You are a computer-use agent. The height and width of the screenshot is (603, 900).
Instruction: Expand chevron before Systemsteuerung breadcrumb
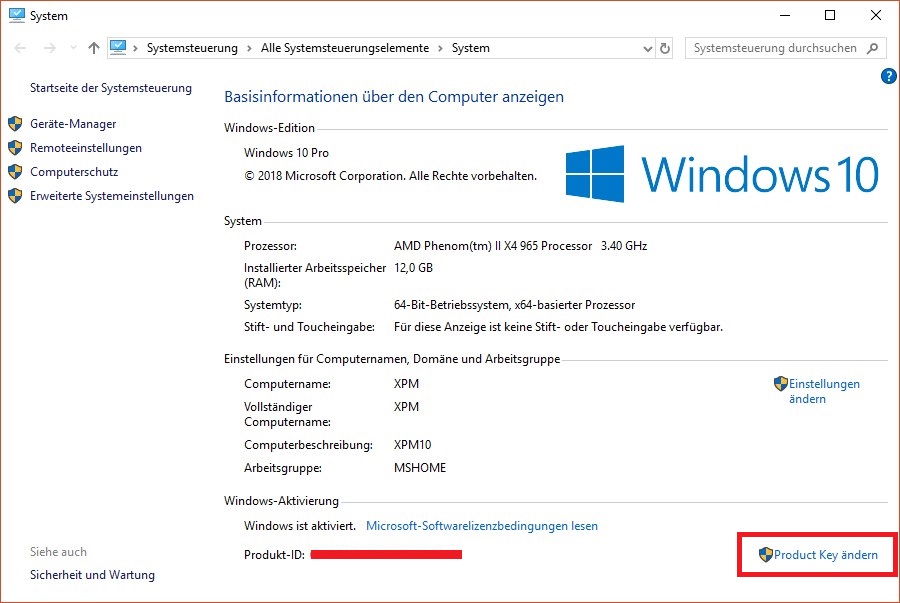135,48
